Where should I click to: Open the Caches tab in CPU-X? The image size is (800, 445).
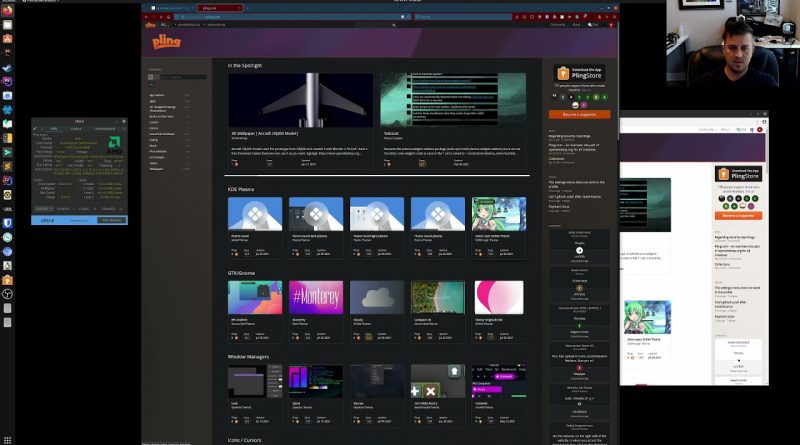coord(76,129)
